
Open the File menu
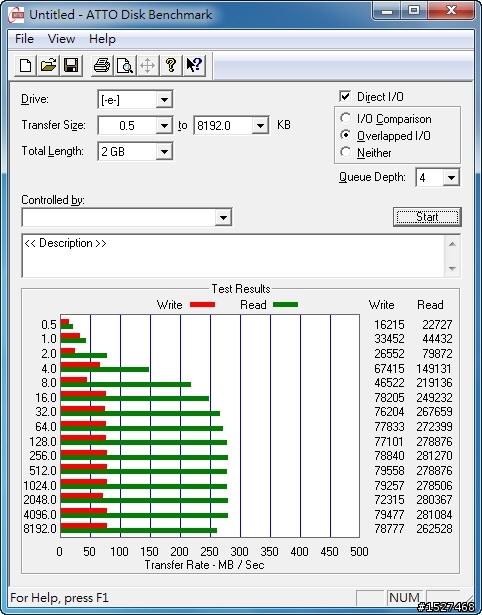(x=24, y=39)
